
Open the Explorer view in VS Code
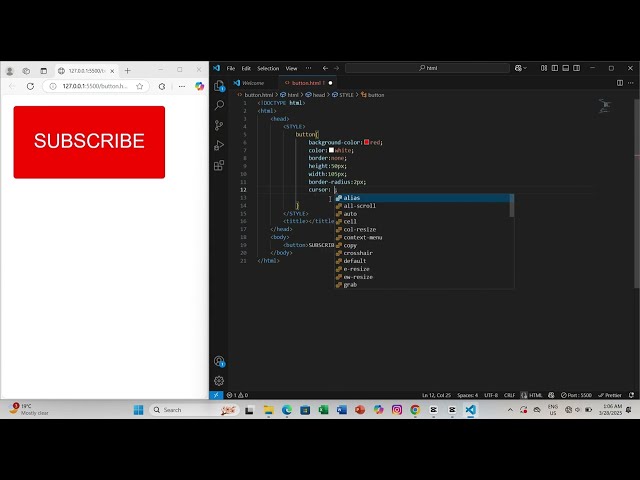[x=219, y=86]
